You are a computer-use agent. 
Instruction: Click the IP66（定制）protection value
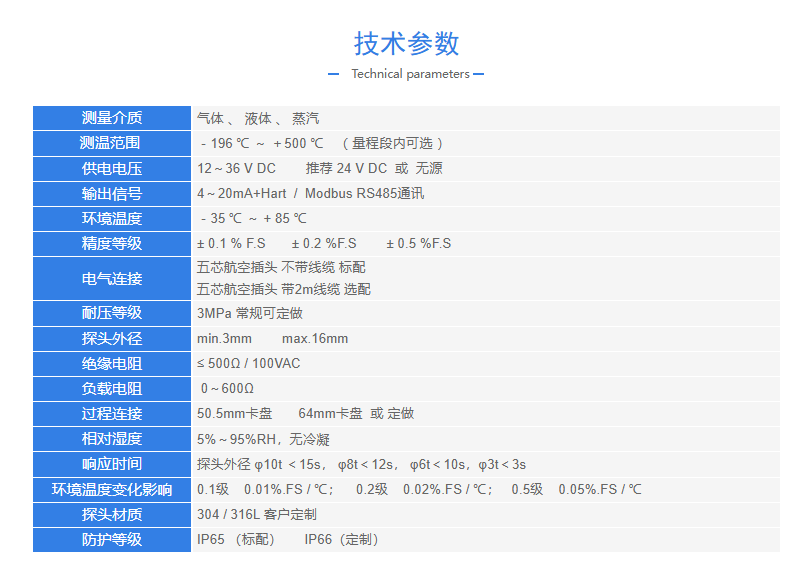342,539
